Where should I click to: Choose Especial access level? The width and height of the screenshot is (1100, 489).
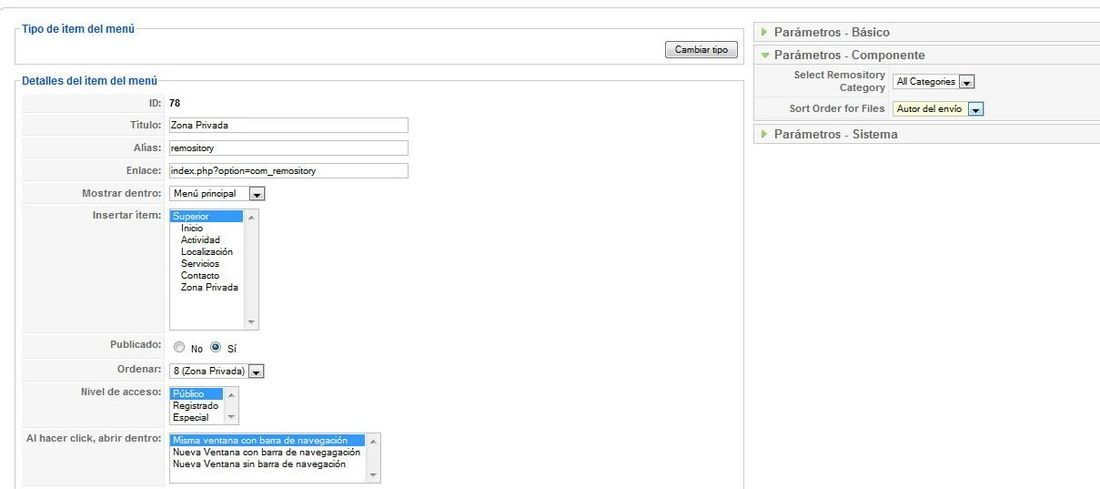[196, 417]
